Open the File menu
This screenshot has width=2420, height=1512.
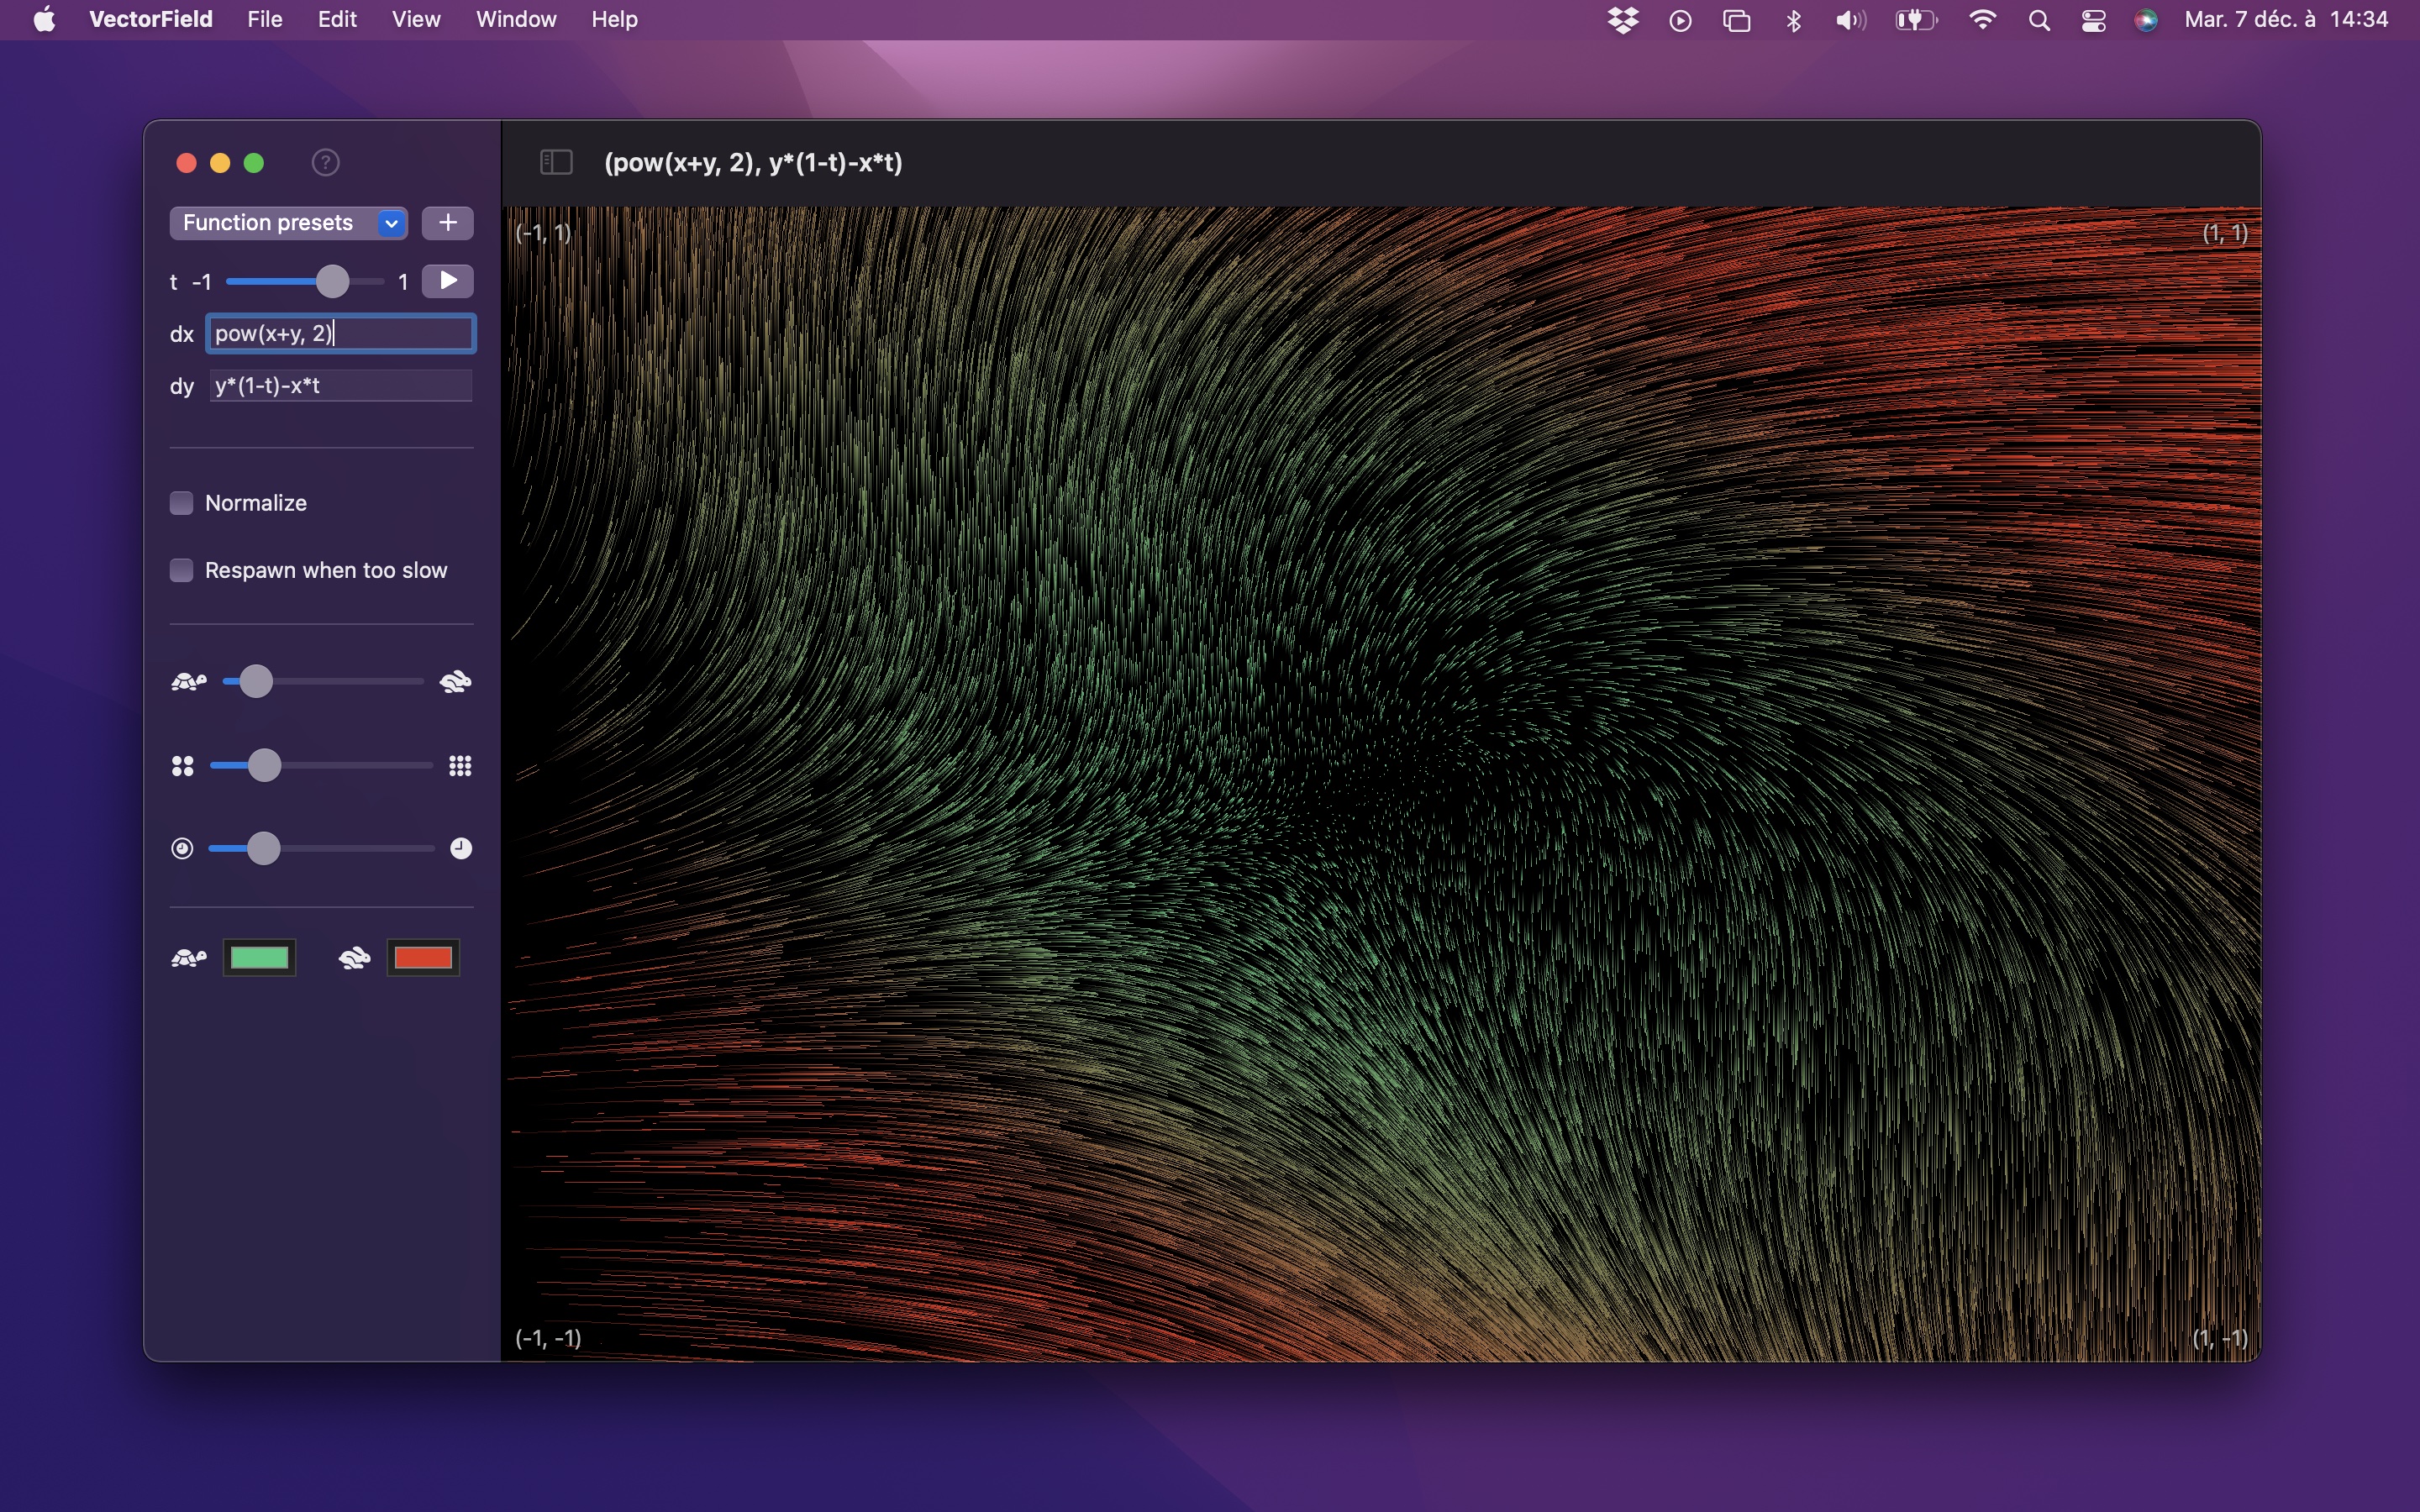[264, 20]
